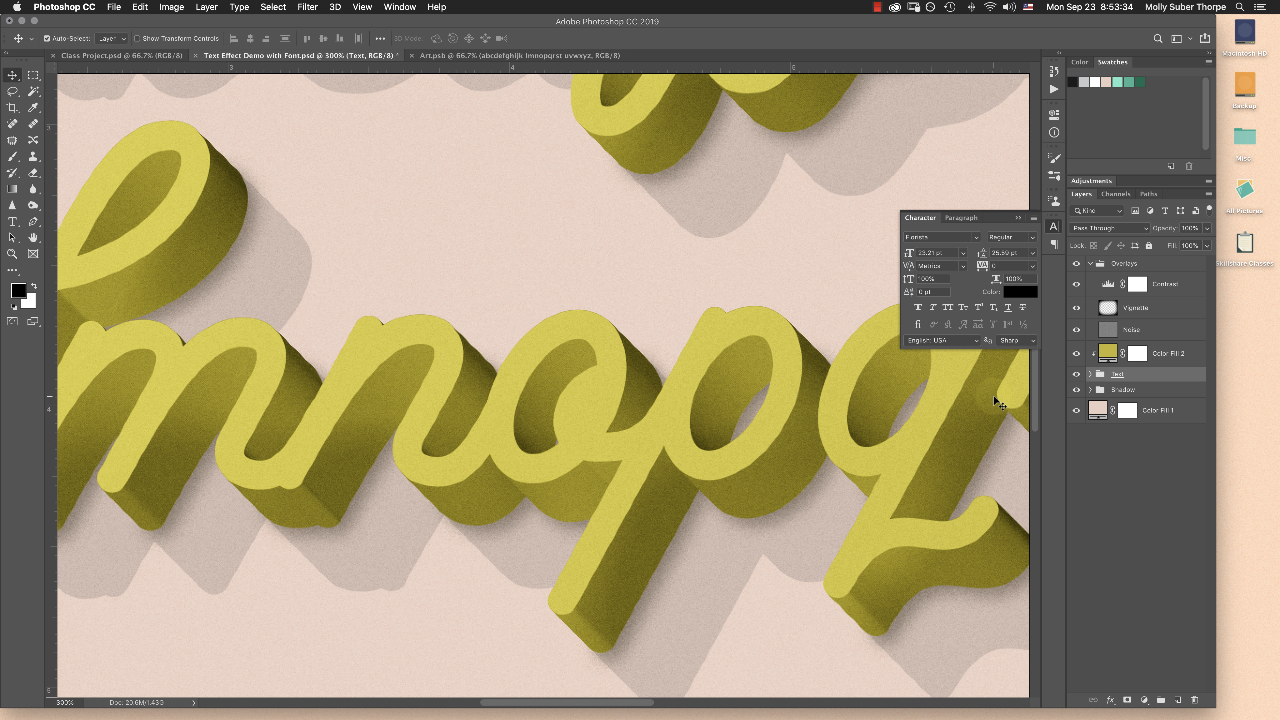Pick the Crop tool in toolbar
This screenshot has height=720, width=1280.
[13, 107]
